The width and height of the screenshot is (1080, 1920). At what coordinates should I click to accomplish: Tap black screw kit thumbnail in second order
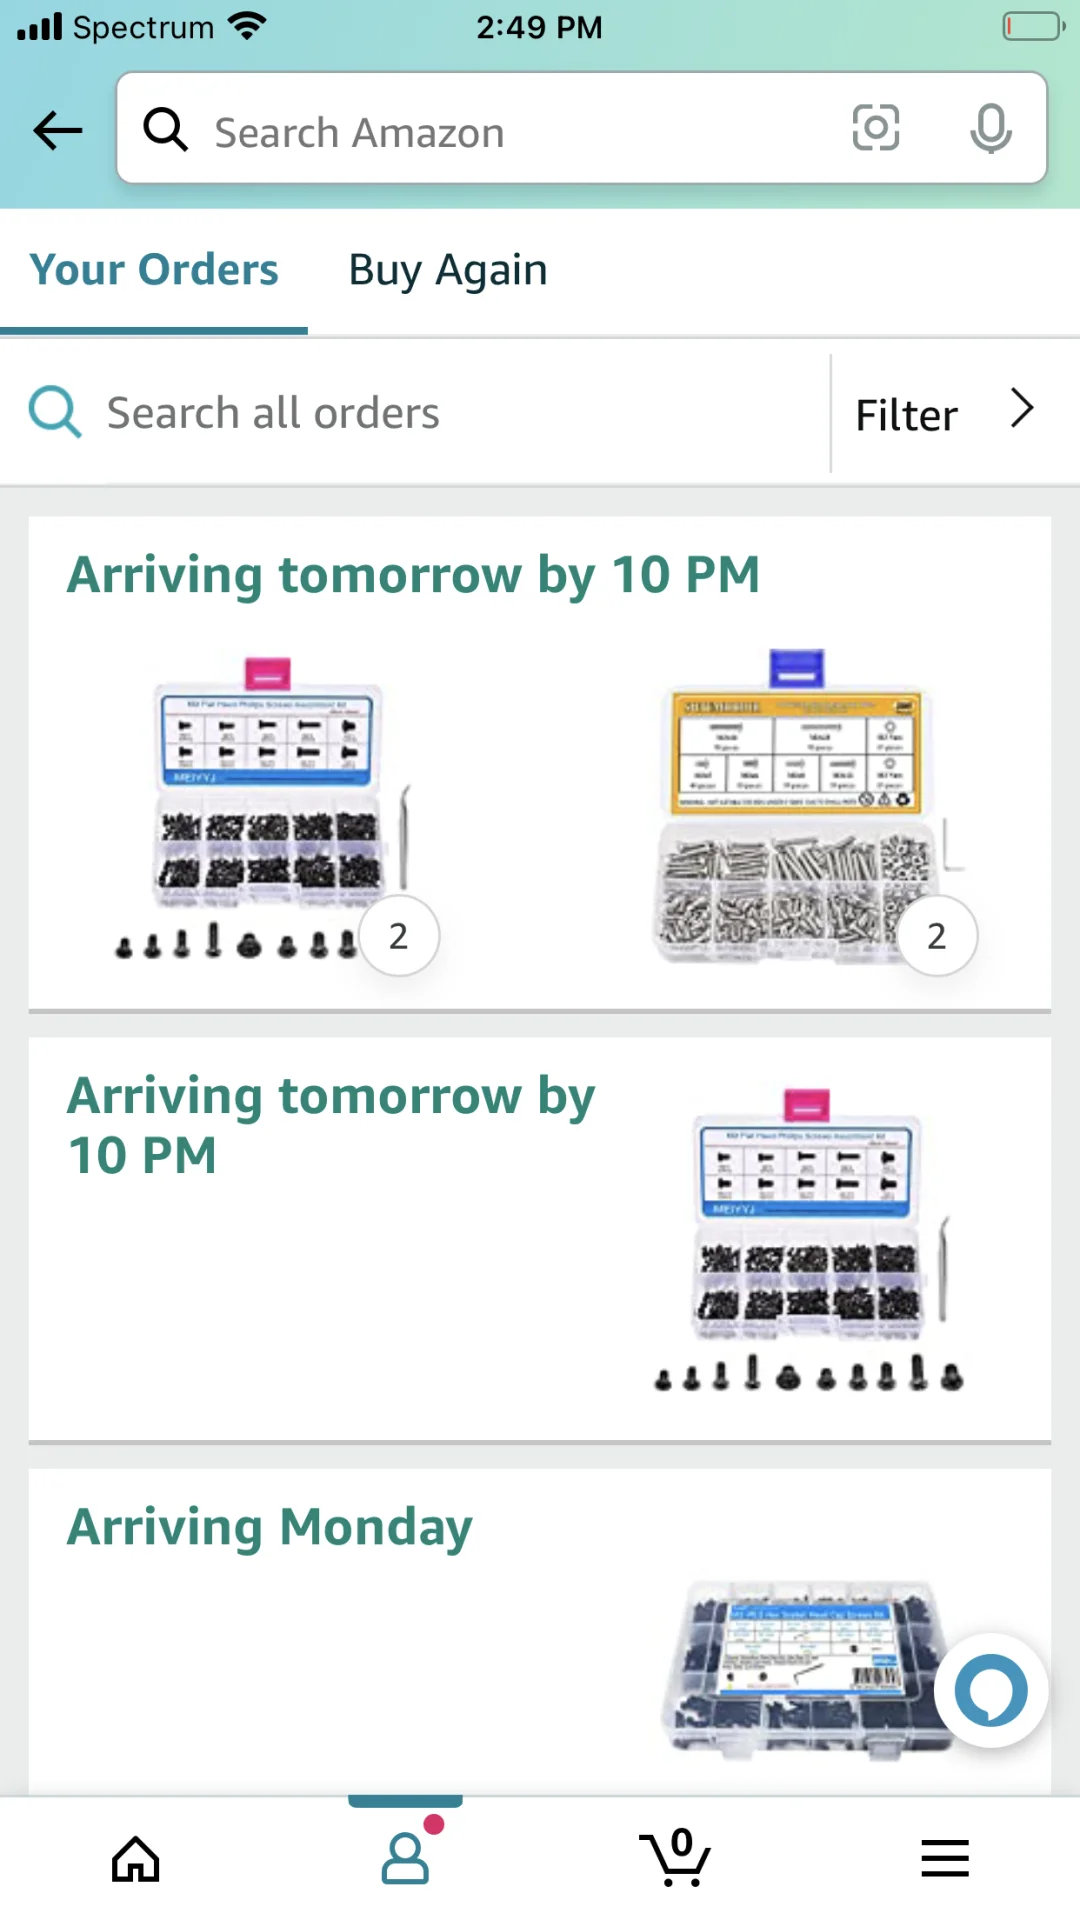[808, 1240]
